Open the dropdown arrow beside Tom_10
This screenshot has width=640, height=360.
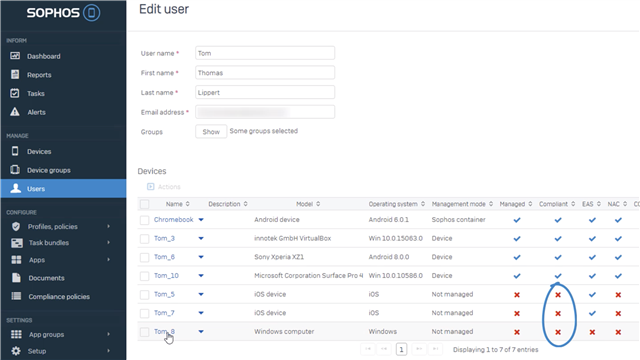[x=201, y=276]
